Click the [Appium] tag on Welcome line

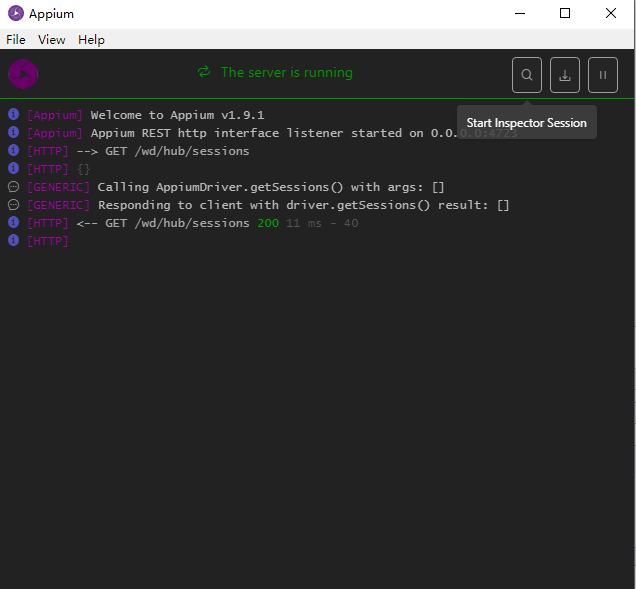[55, 115]
